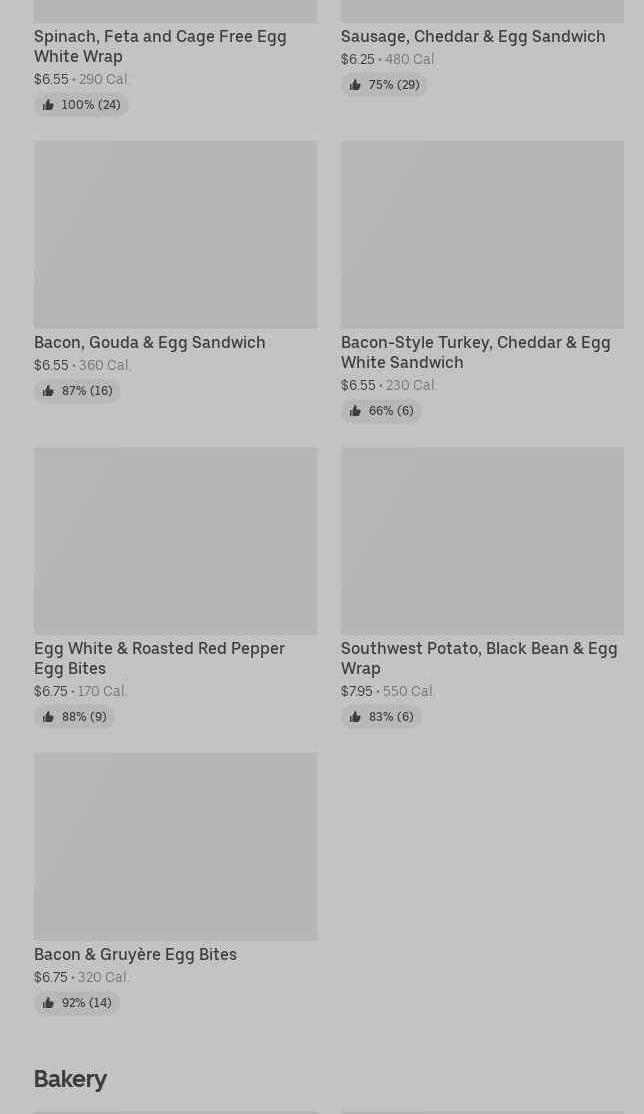Viewport: 644px width, 1114px height.
Task: Click the Bacon, Gouda & Egg Sandwich image
Action: pyautogui.click(x=175, y=234)
